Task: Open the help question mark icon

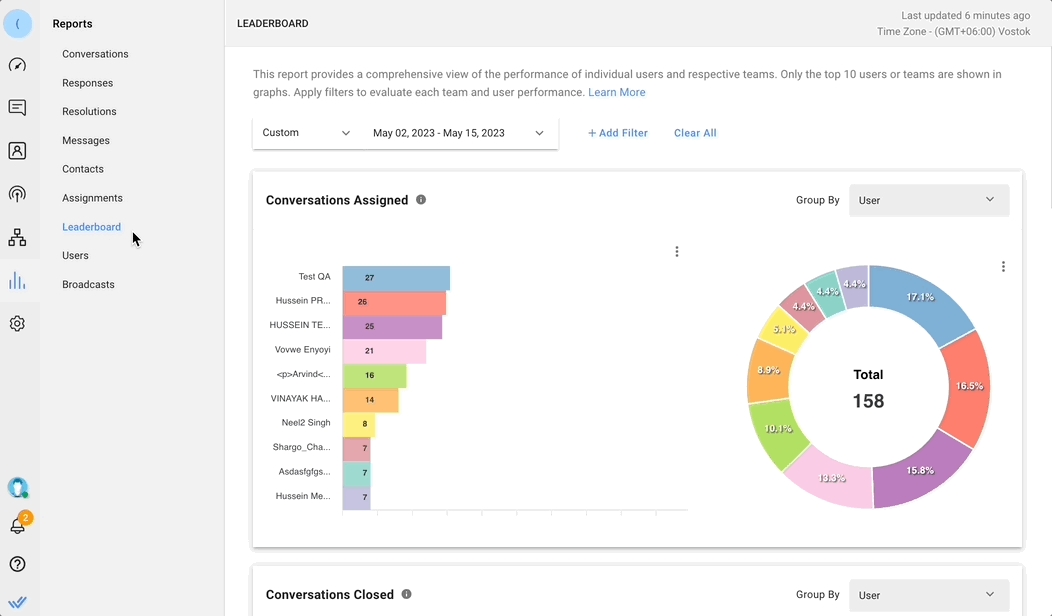Action: 17,564
